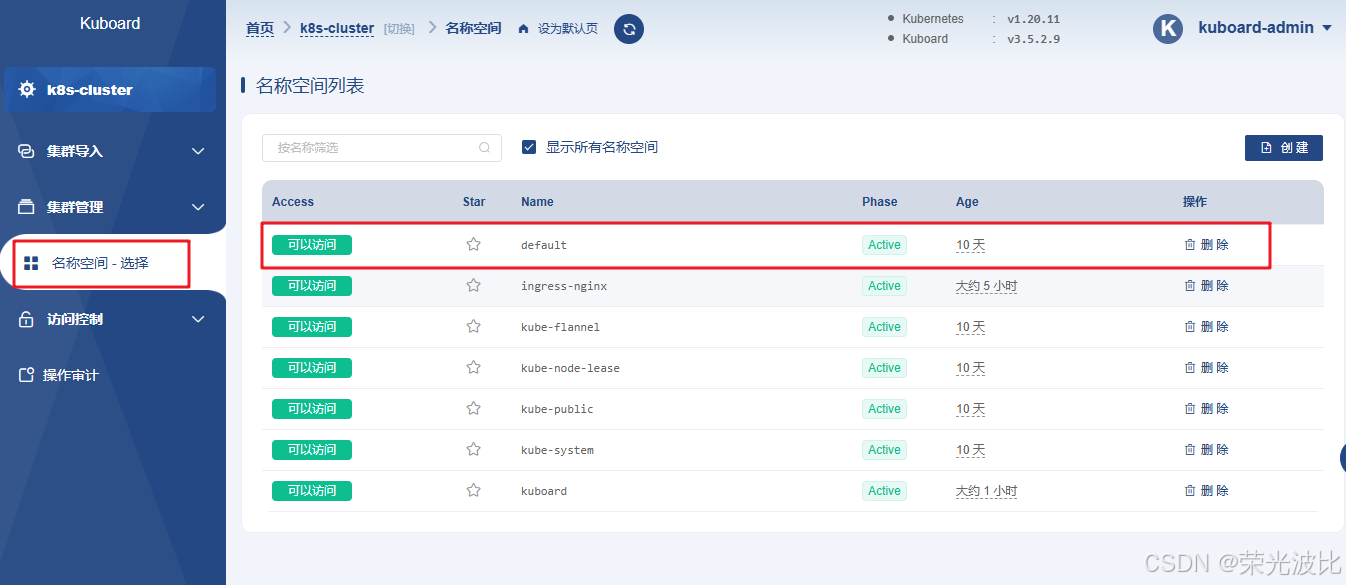Image resolution: width=1346 pixels, height=585 pixels.
Task: Delete the default namespace
Action: pyautogui.click(x=1207, y=244)
